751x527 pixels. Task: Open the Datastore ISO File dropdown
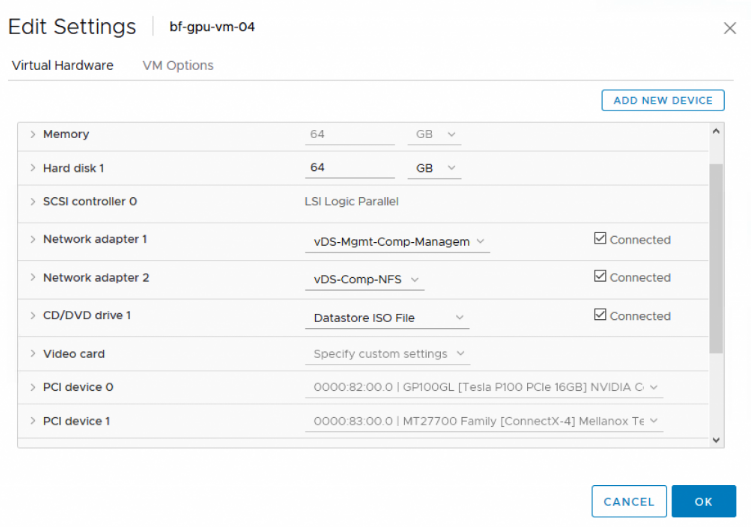pyautogui.click(x=385, y=318)
